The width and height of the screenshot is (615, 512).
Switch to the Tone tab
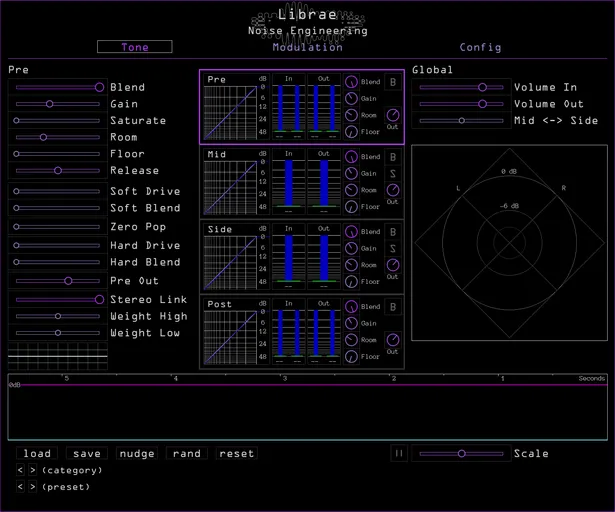coord(135,47)
